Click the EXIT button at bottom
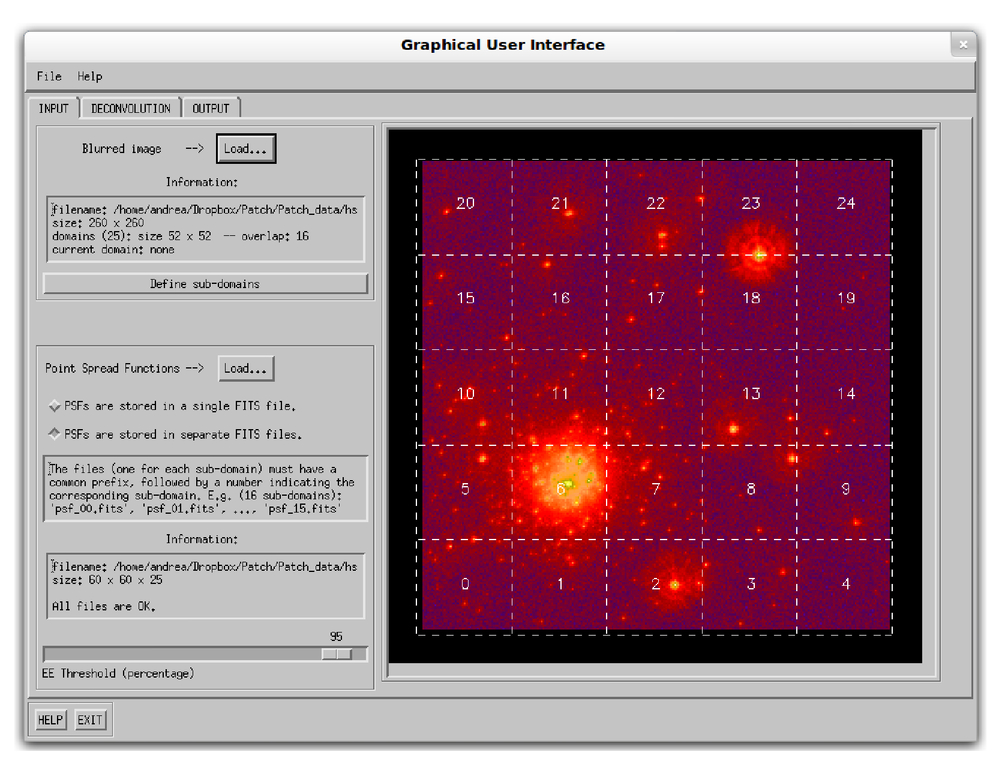Image resolution: width=996 pixels, height=758 pixels. click(x=90, y=720)
